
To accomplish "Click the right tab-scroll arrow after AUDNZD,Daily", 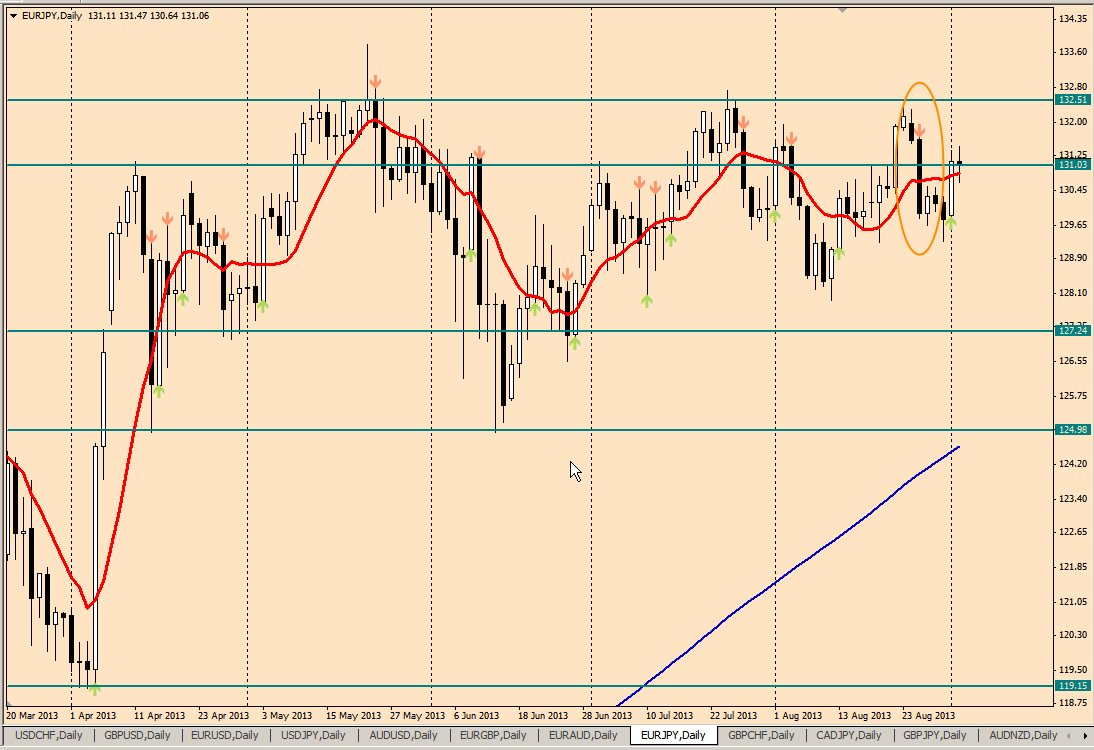I will 1085,735.
